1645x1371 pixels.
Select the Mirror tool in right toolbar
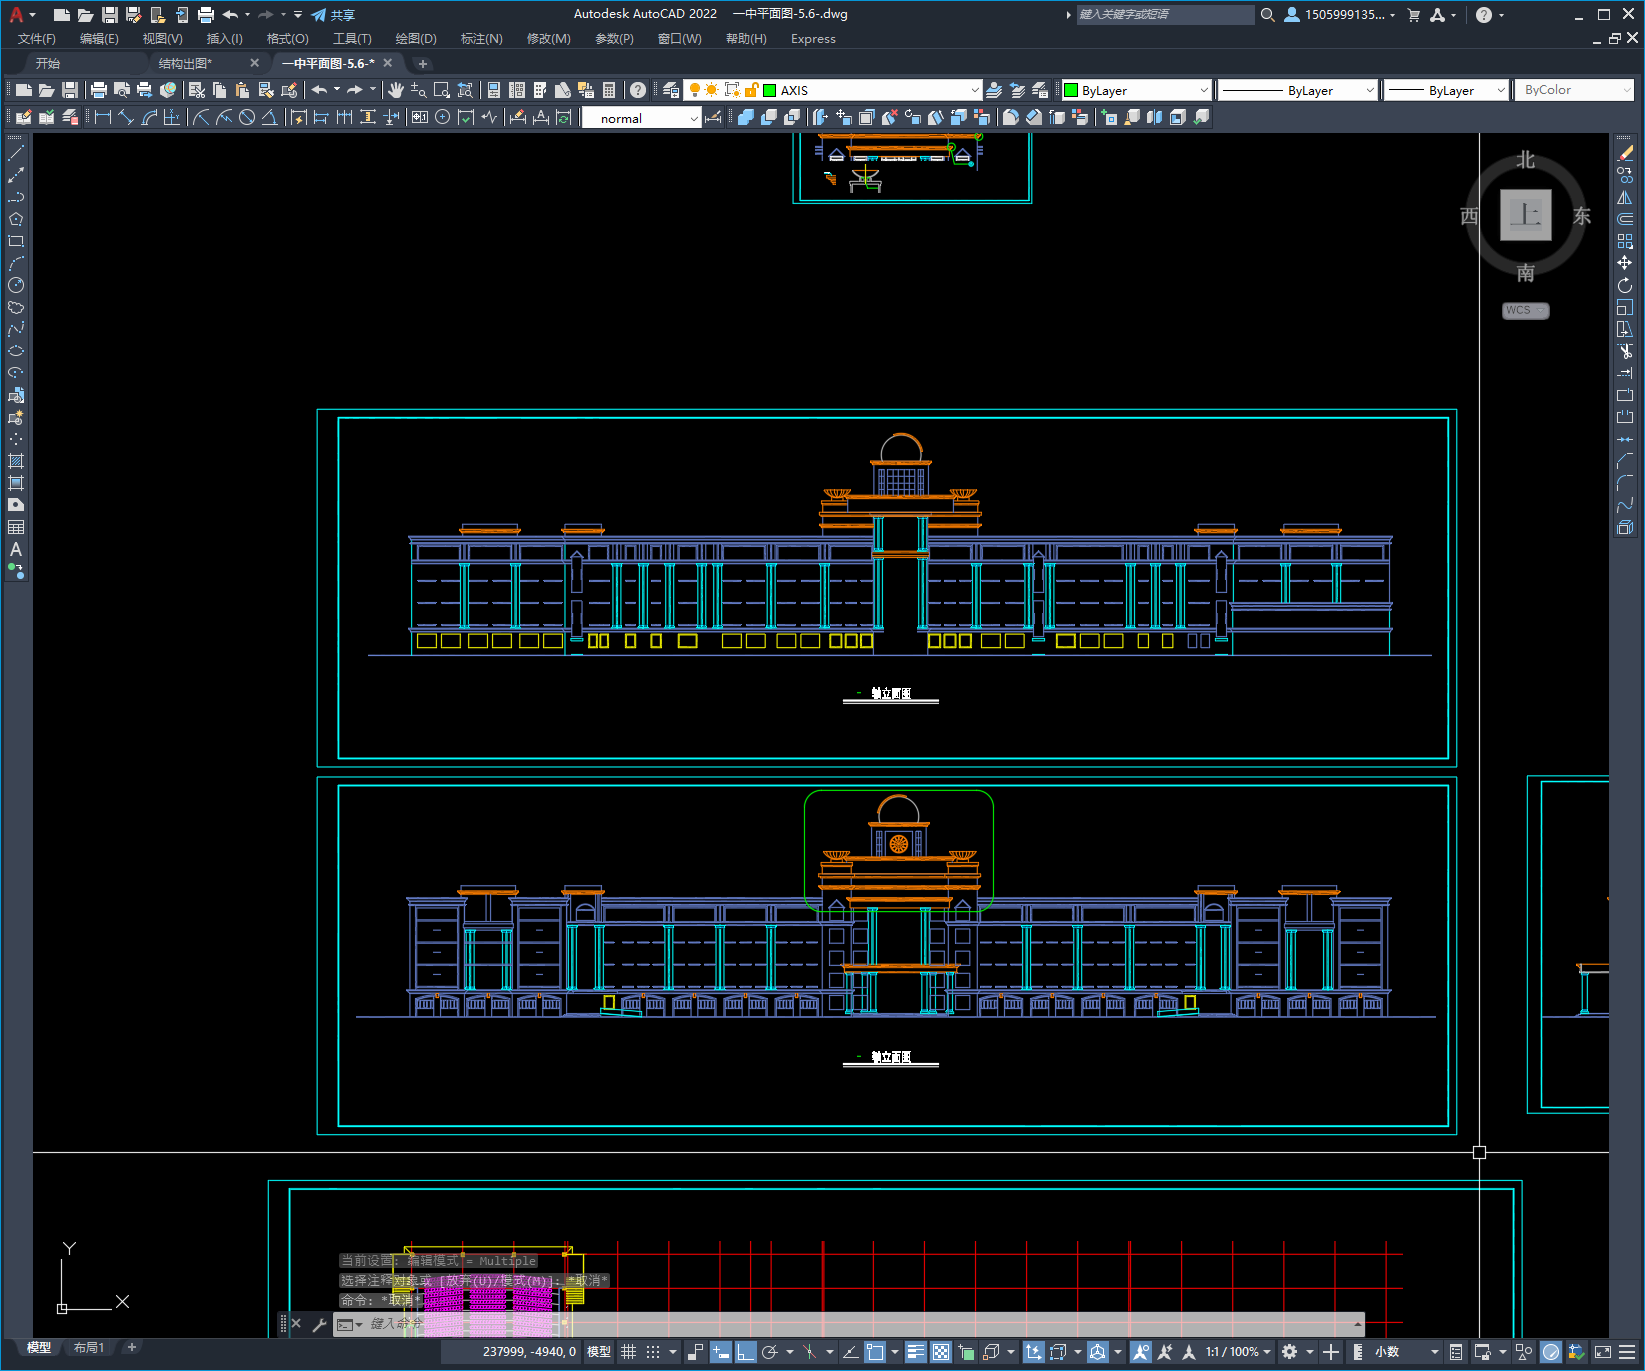(1625, 197)
